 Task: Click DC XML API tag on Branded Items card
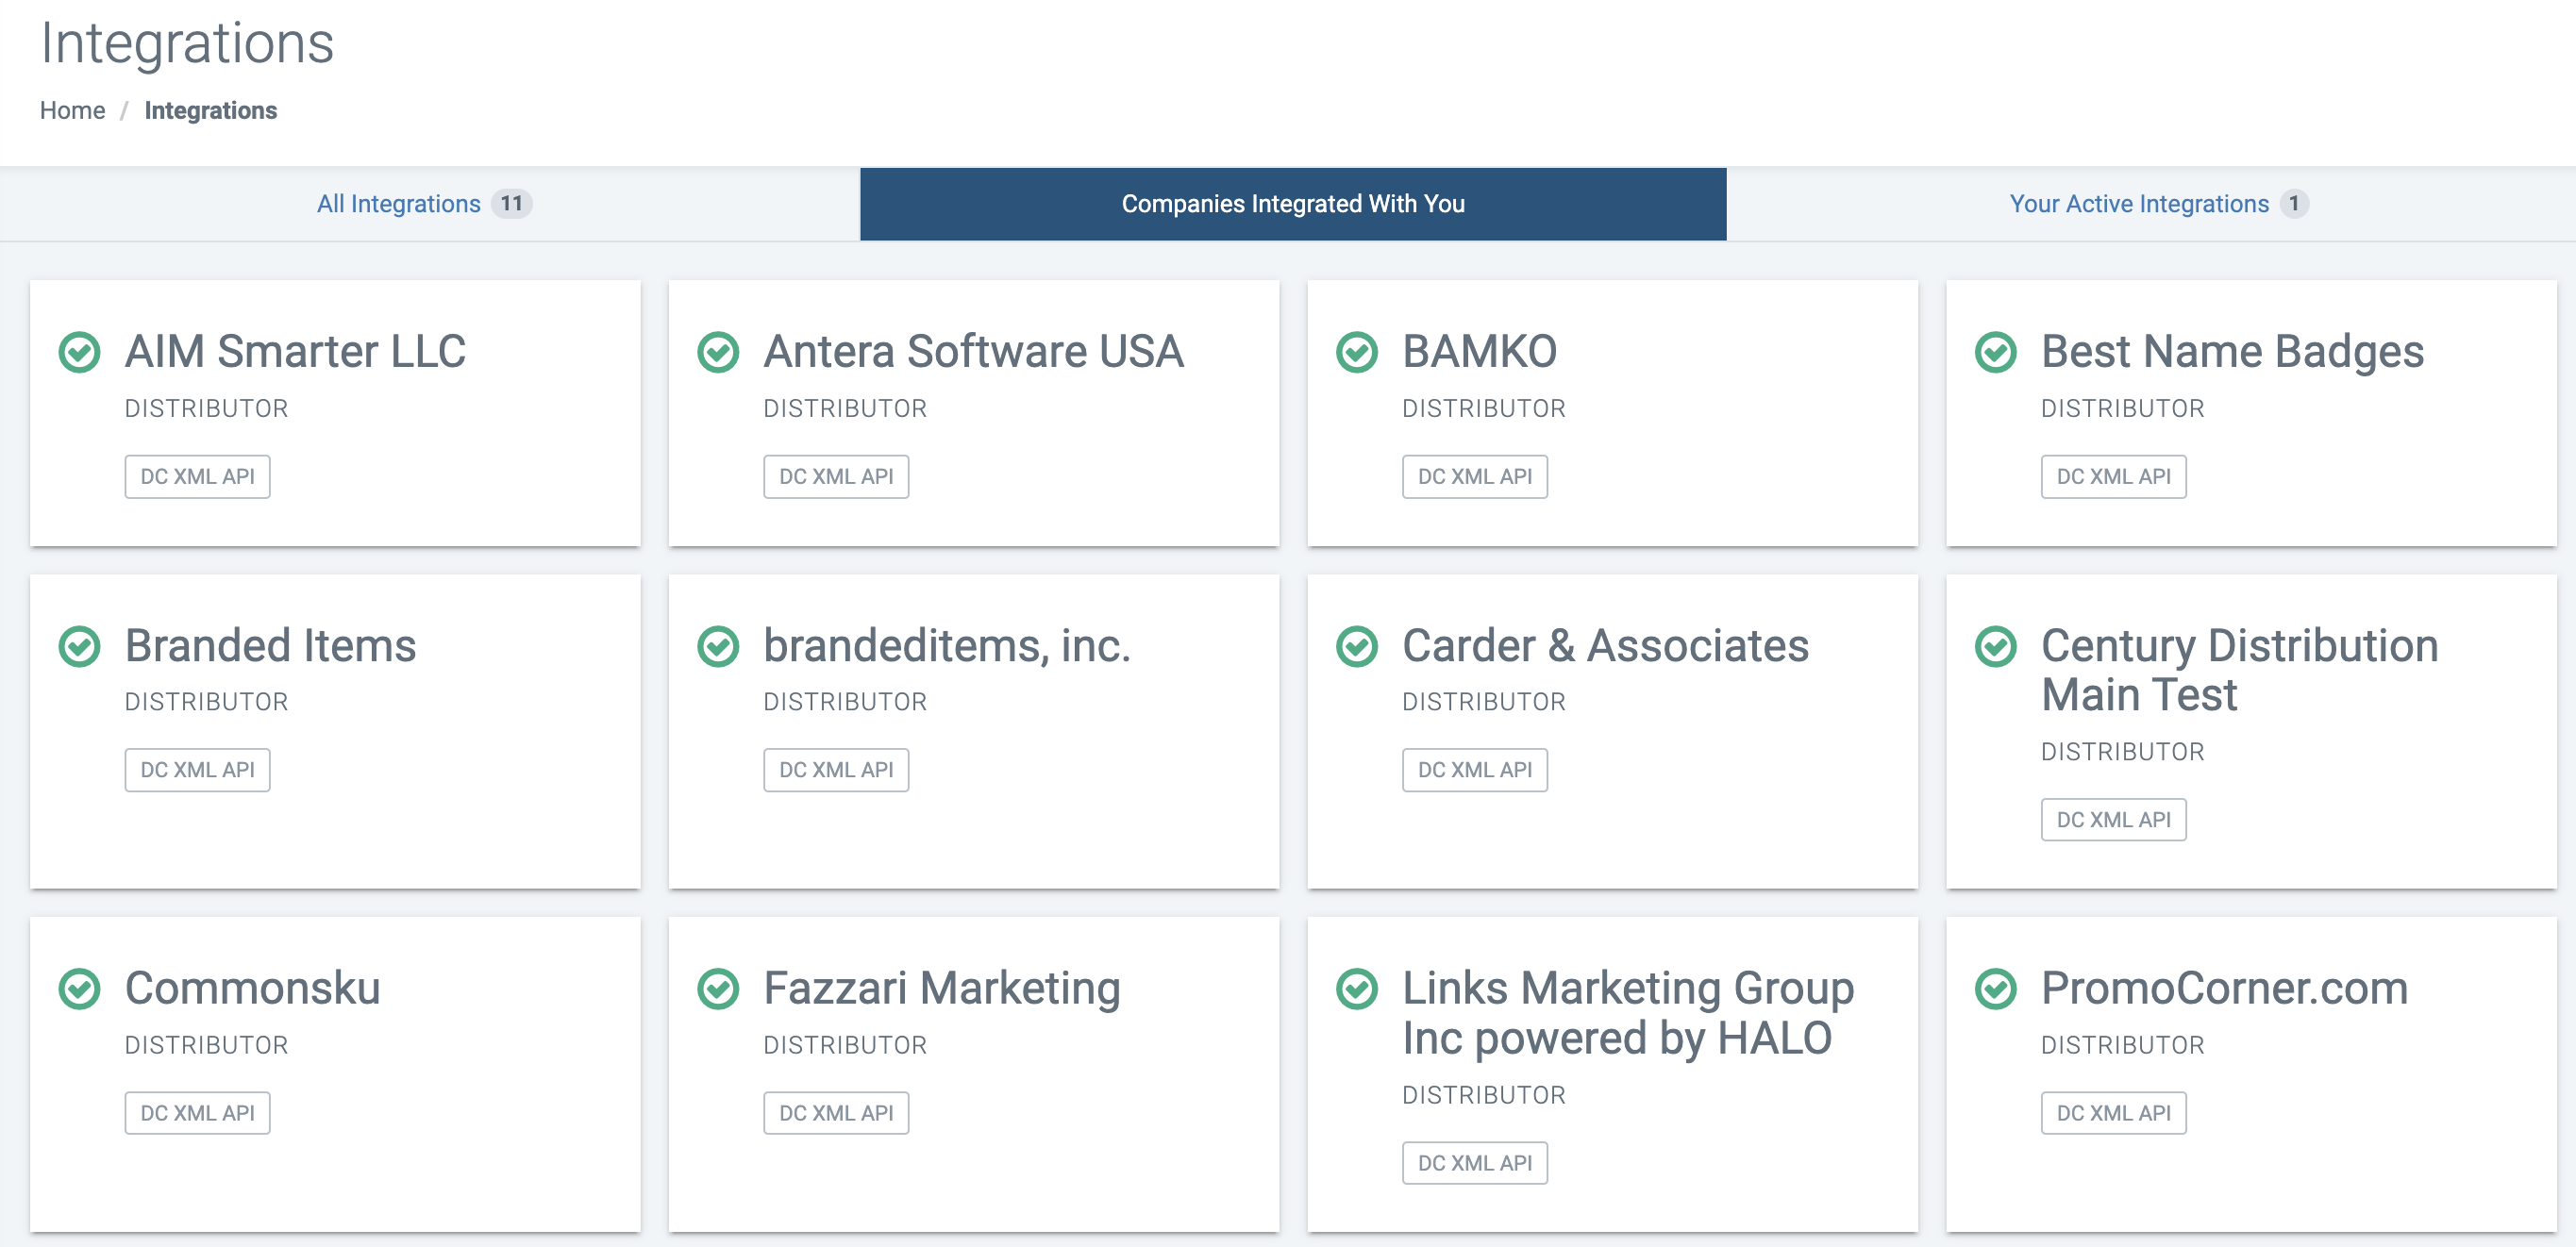click(x=197, y=770)
